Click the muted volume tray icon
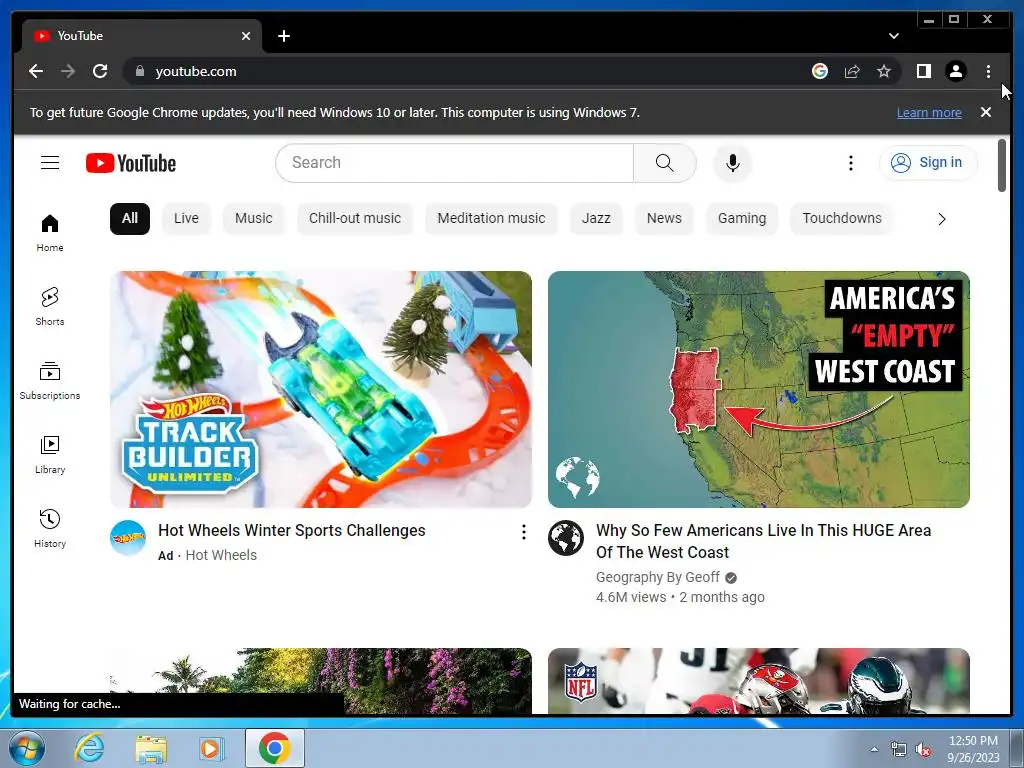 923,749
